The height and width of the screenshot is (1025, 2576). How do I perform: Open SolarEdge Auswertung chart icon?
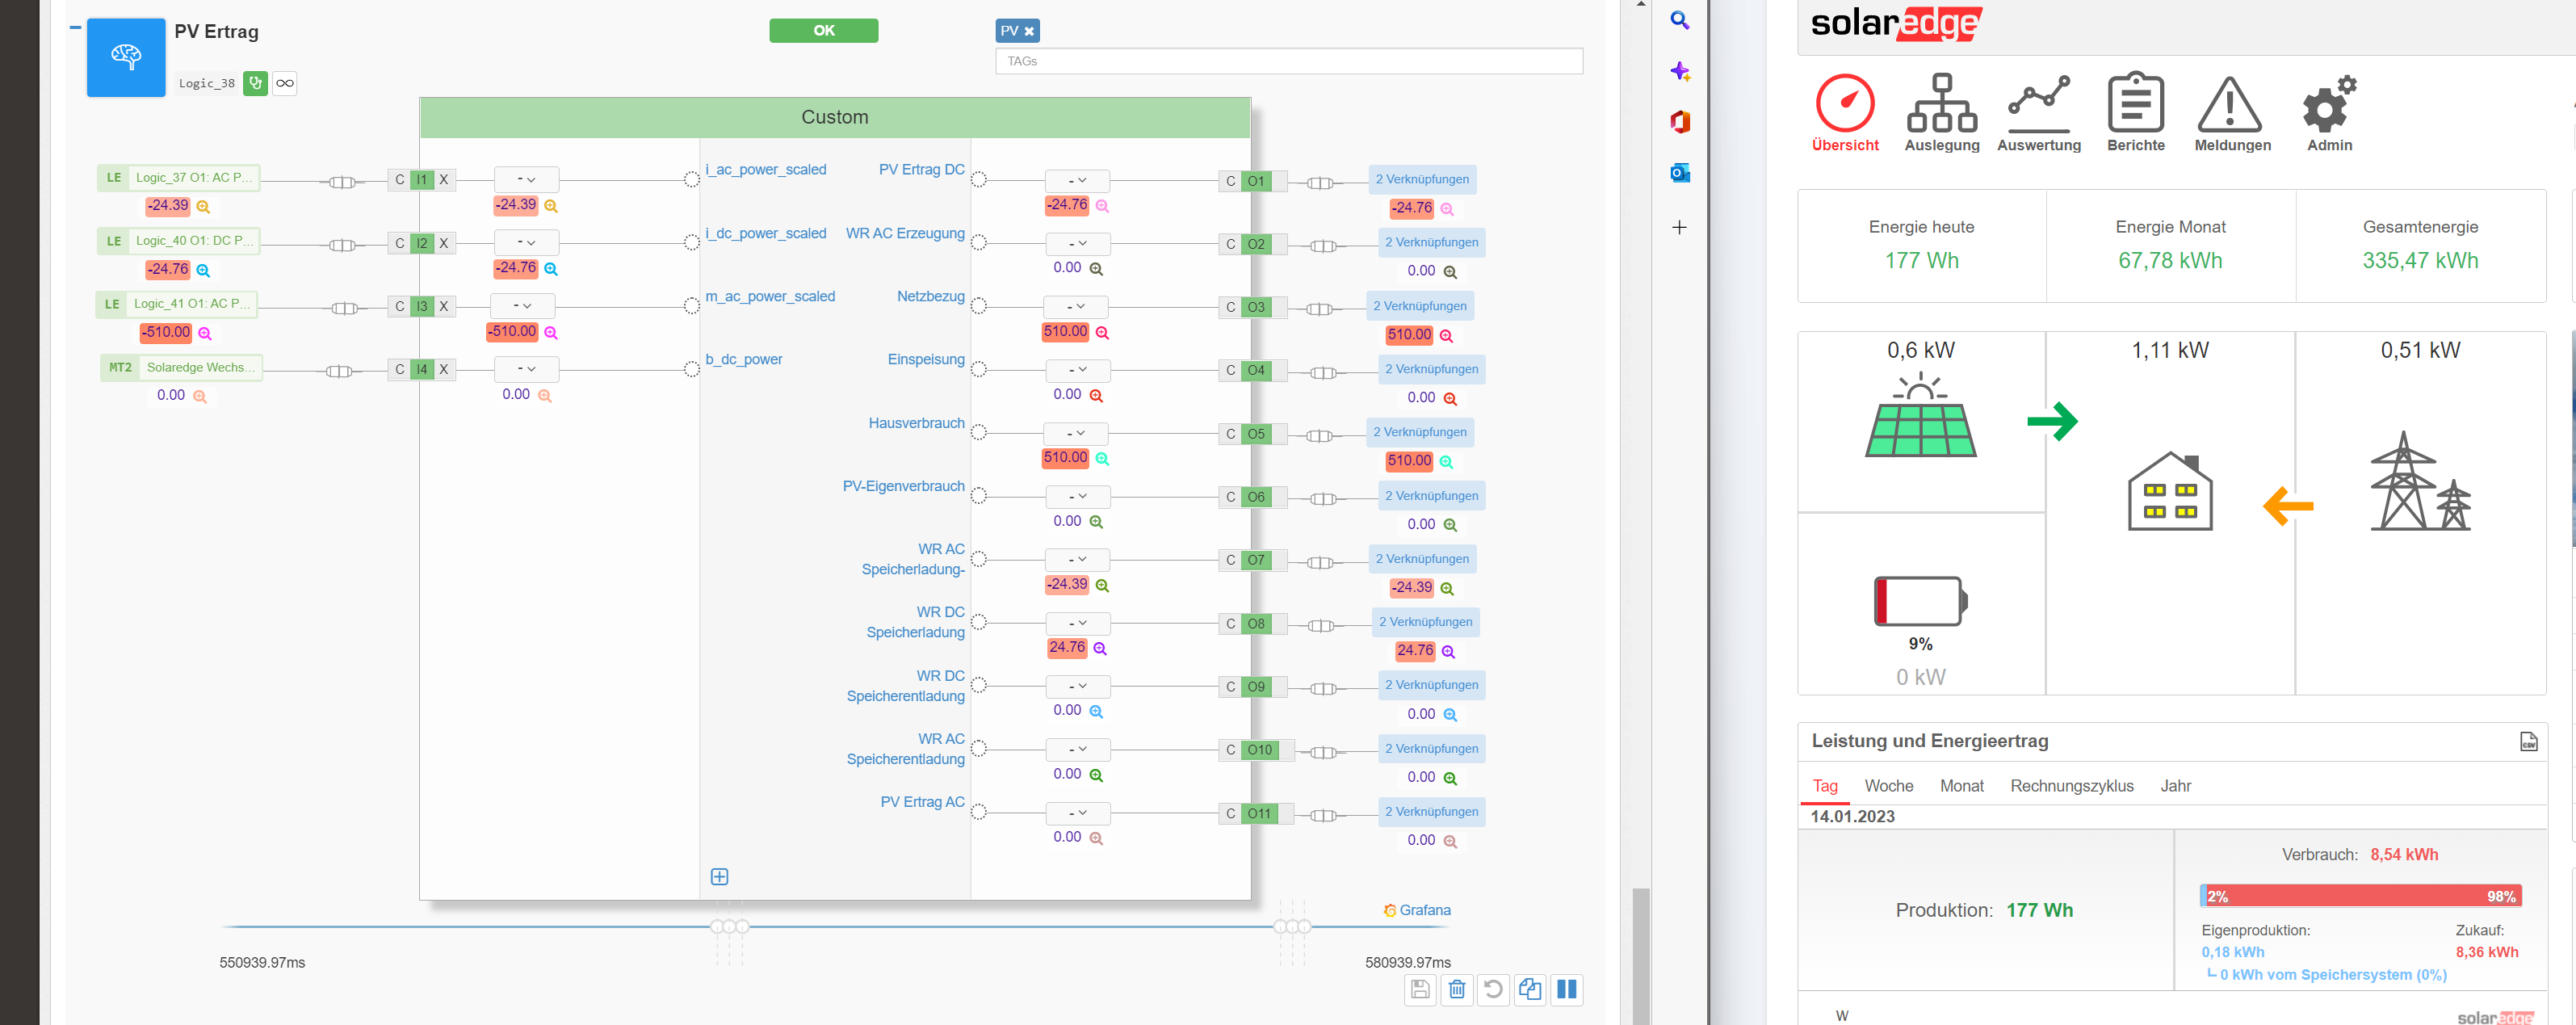2039,103
